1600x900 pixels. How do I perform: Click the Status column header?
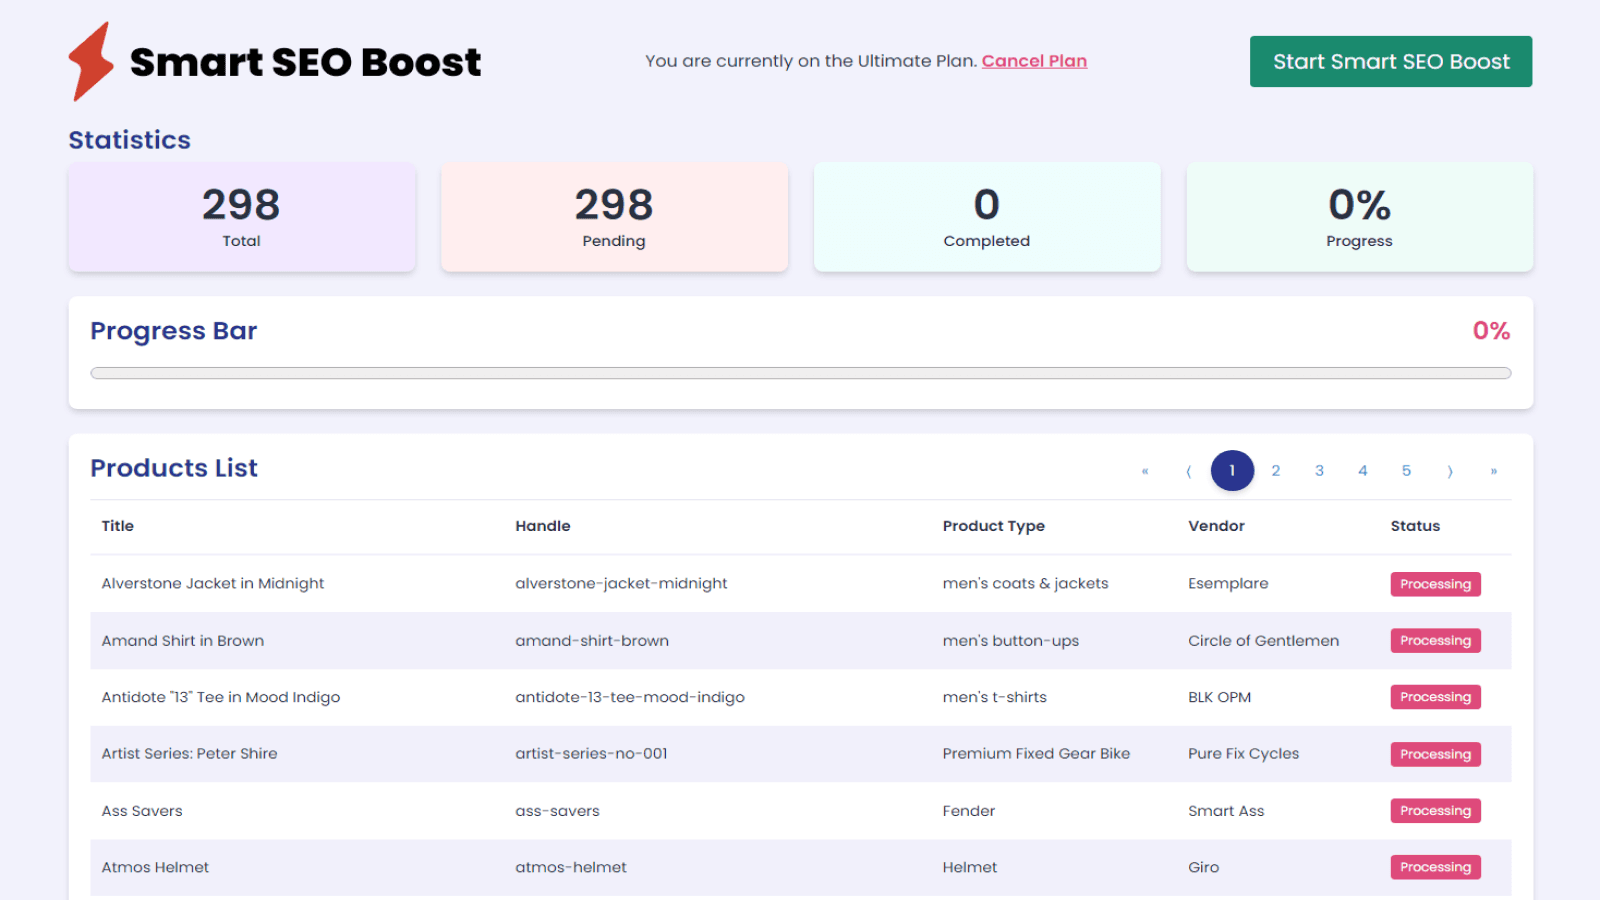pos(1415,525)
